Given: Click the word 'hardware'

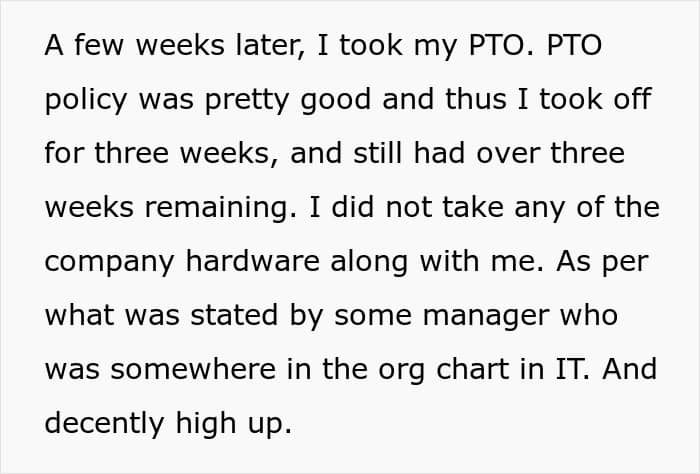Looking at the screenshot, I should click(253, 261).
